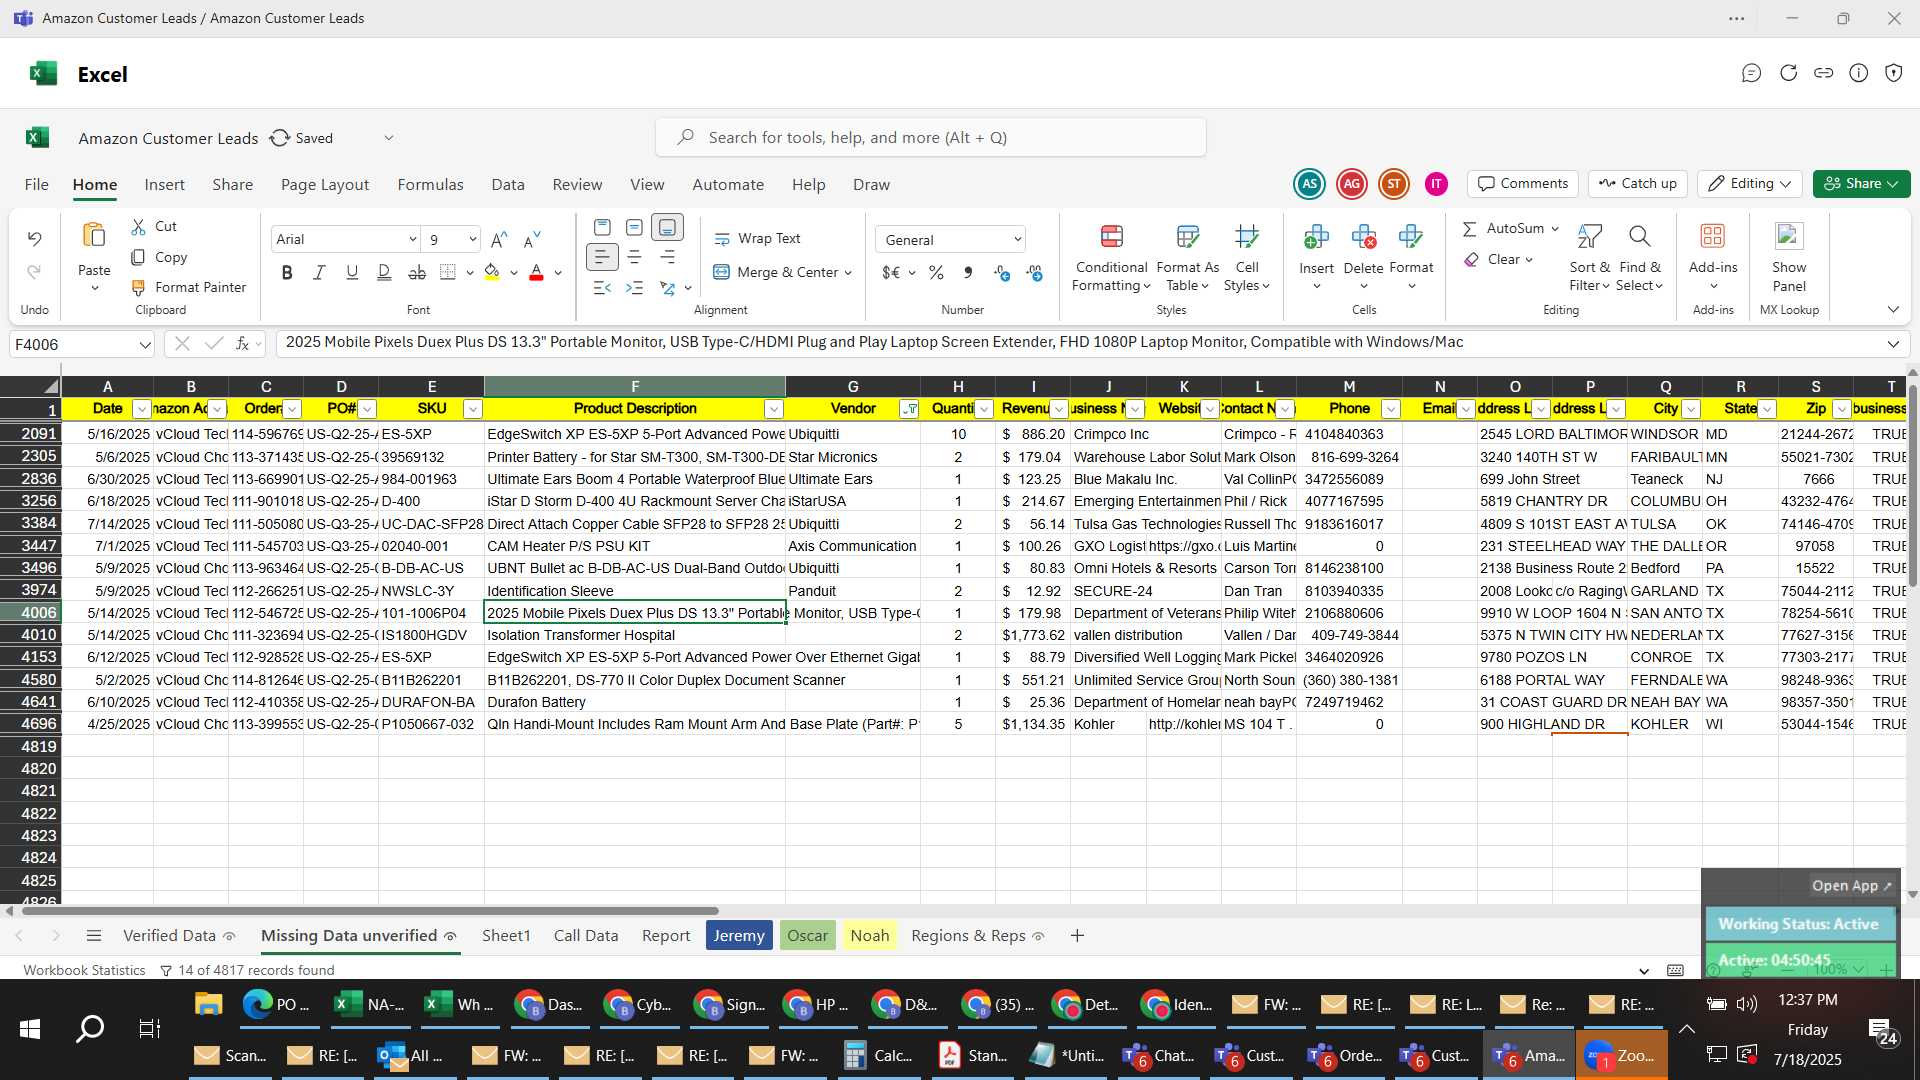Screen dimensions: 1920x1080
Task: Open the Editing mode dropdown
Action: point(1750,184)
